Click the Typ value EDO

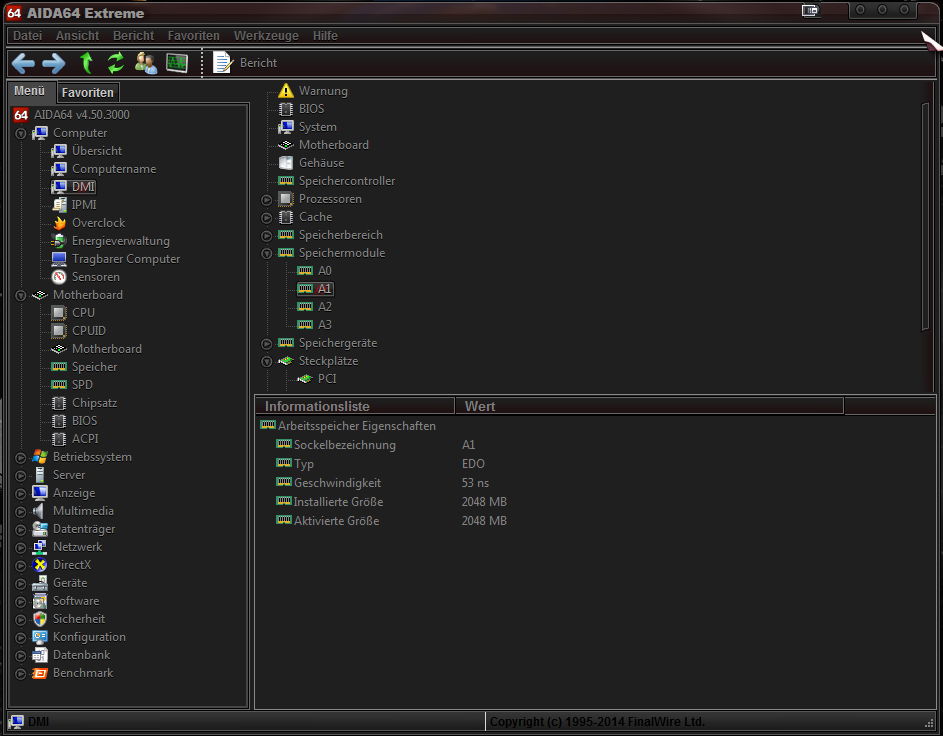(473, 464)
